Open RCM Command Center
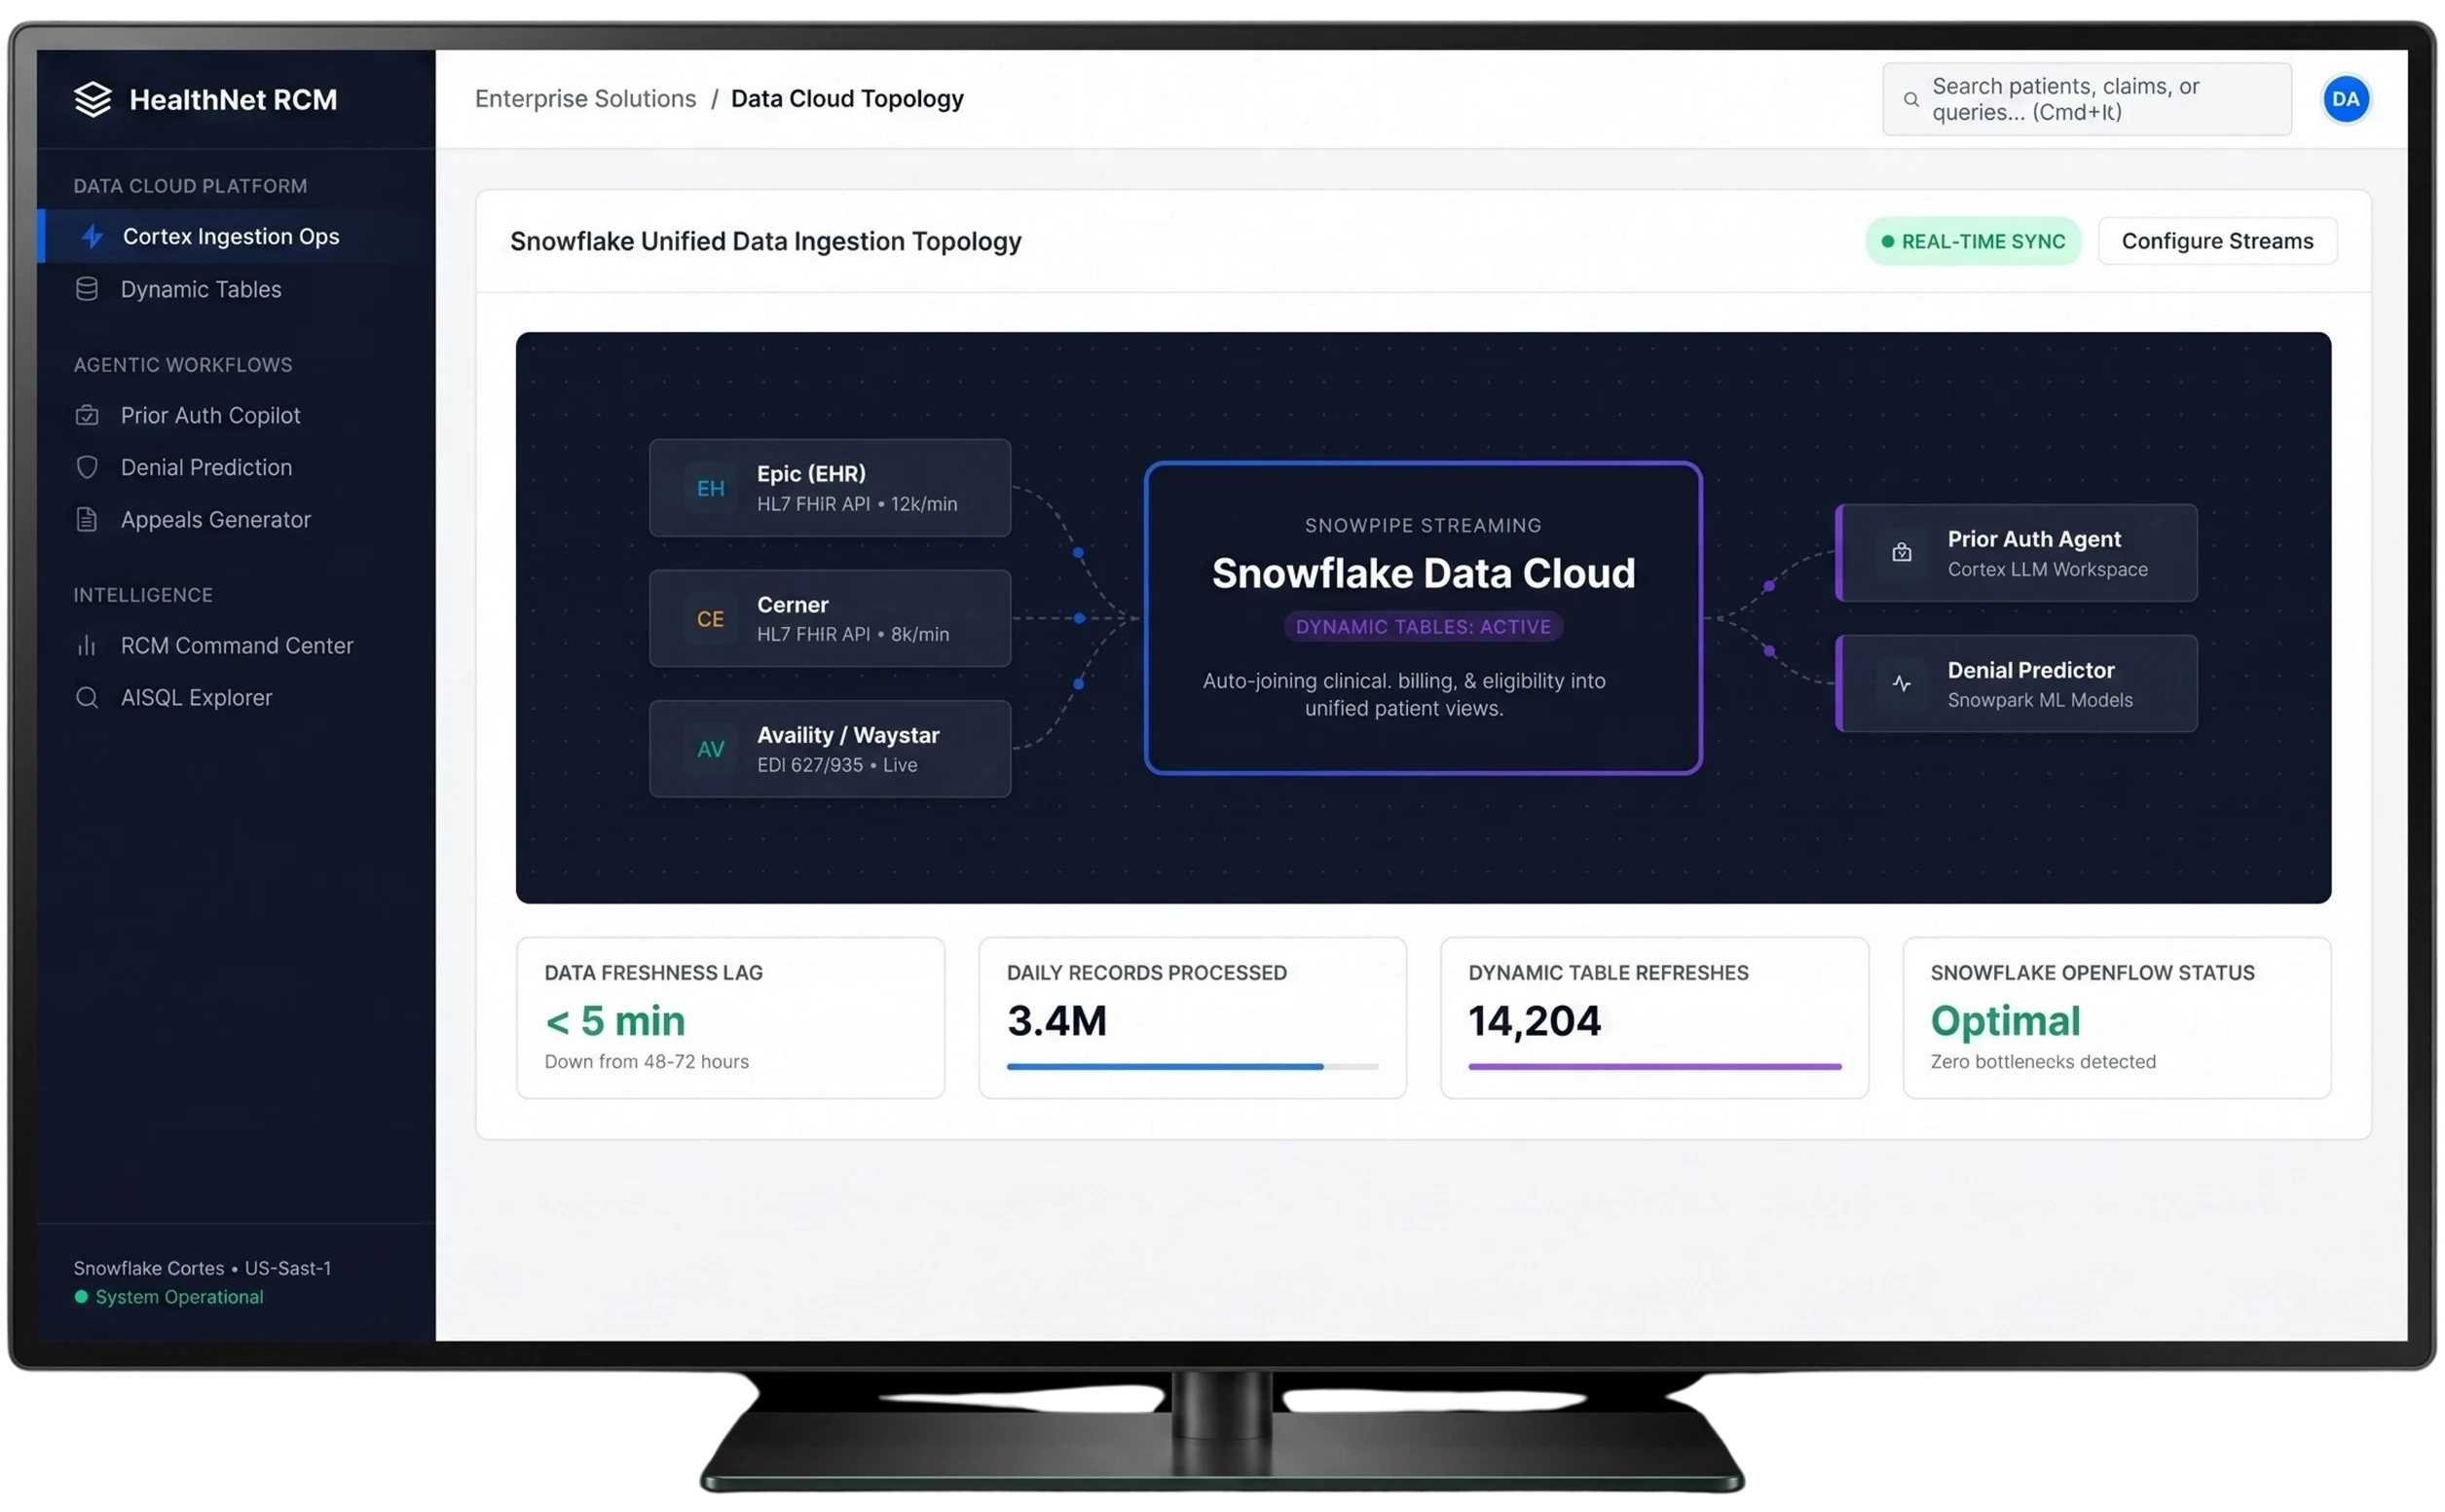This screenshot has width=2445, height=1512. click(236, 645)
